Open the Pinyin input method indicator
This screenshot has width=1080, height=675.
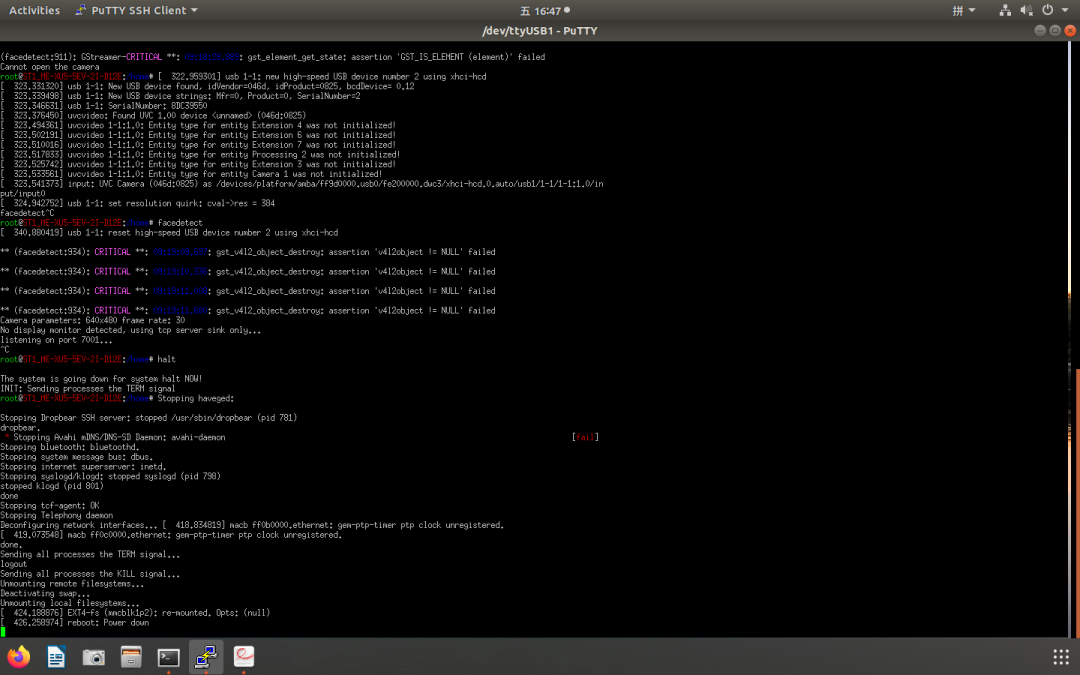click(x=957, y=10)
